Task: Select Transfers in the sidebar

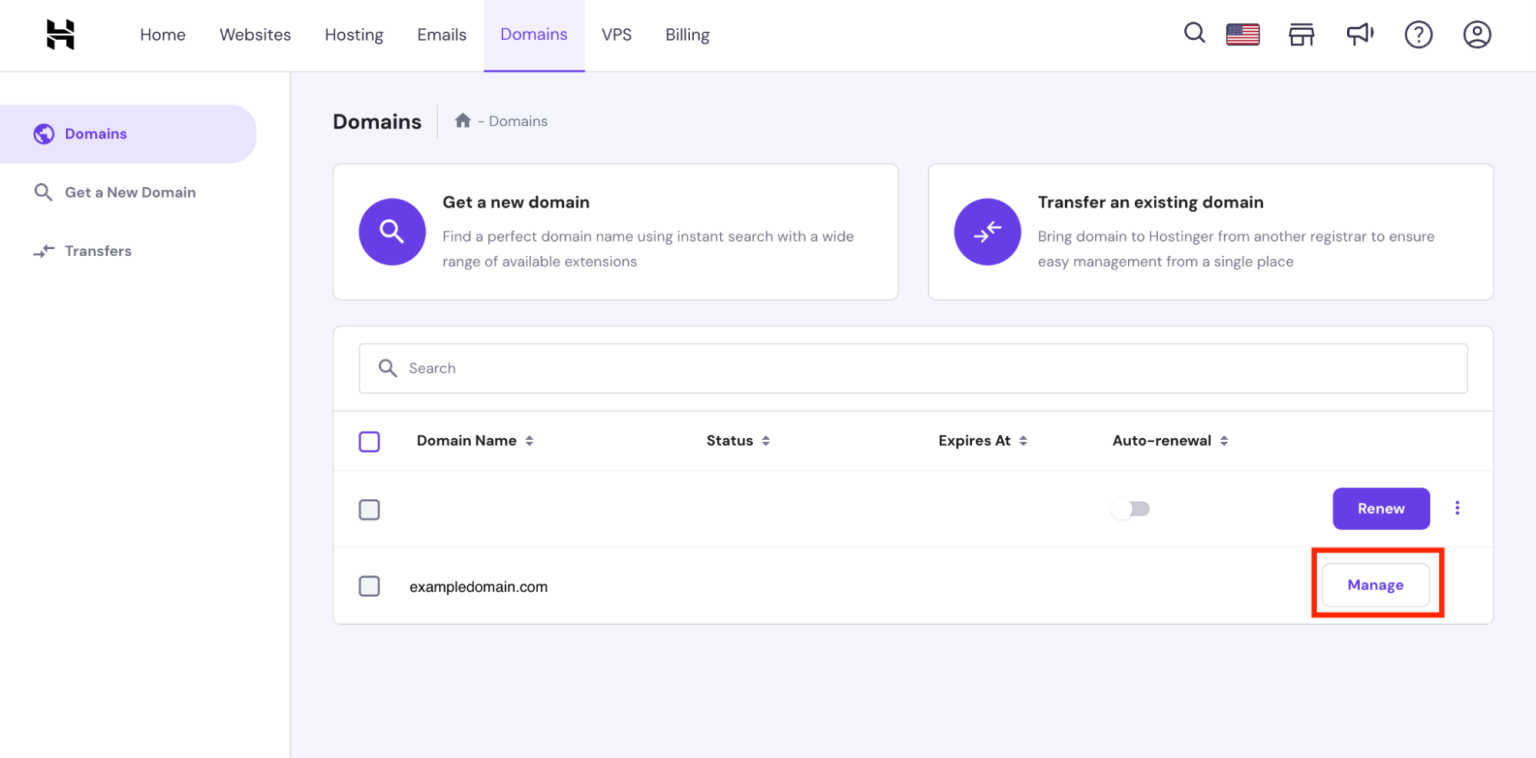Action: (96, 250)
